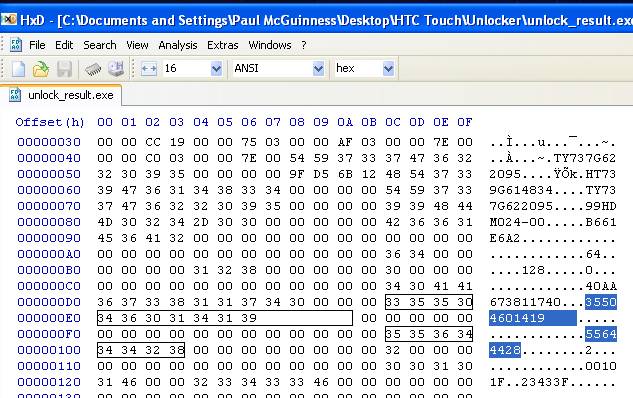This screenshot has height=398, width=633.
Task: Click decoded text TY737G62 in row 00000040
Action: click(x=585, y=158)
